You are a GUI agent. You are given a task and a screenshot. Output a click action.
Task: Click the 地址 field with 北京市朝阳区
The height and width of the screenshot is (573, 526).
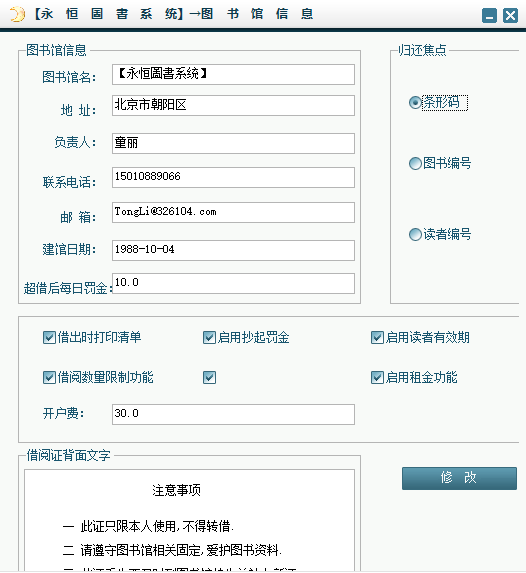coord(233,106)
